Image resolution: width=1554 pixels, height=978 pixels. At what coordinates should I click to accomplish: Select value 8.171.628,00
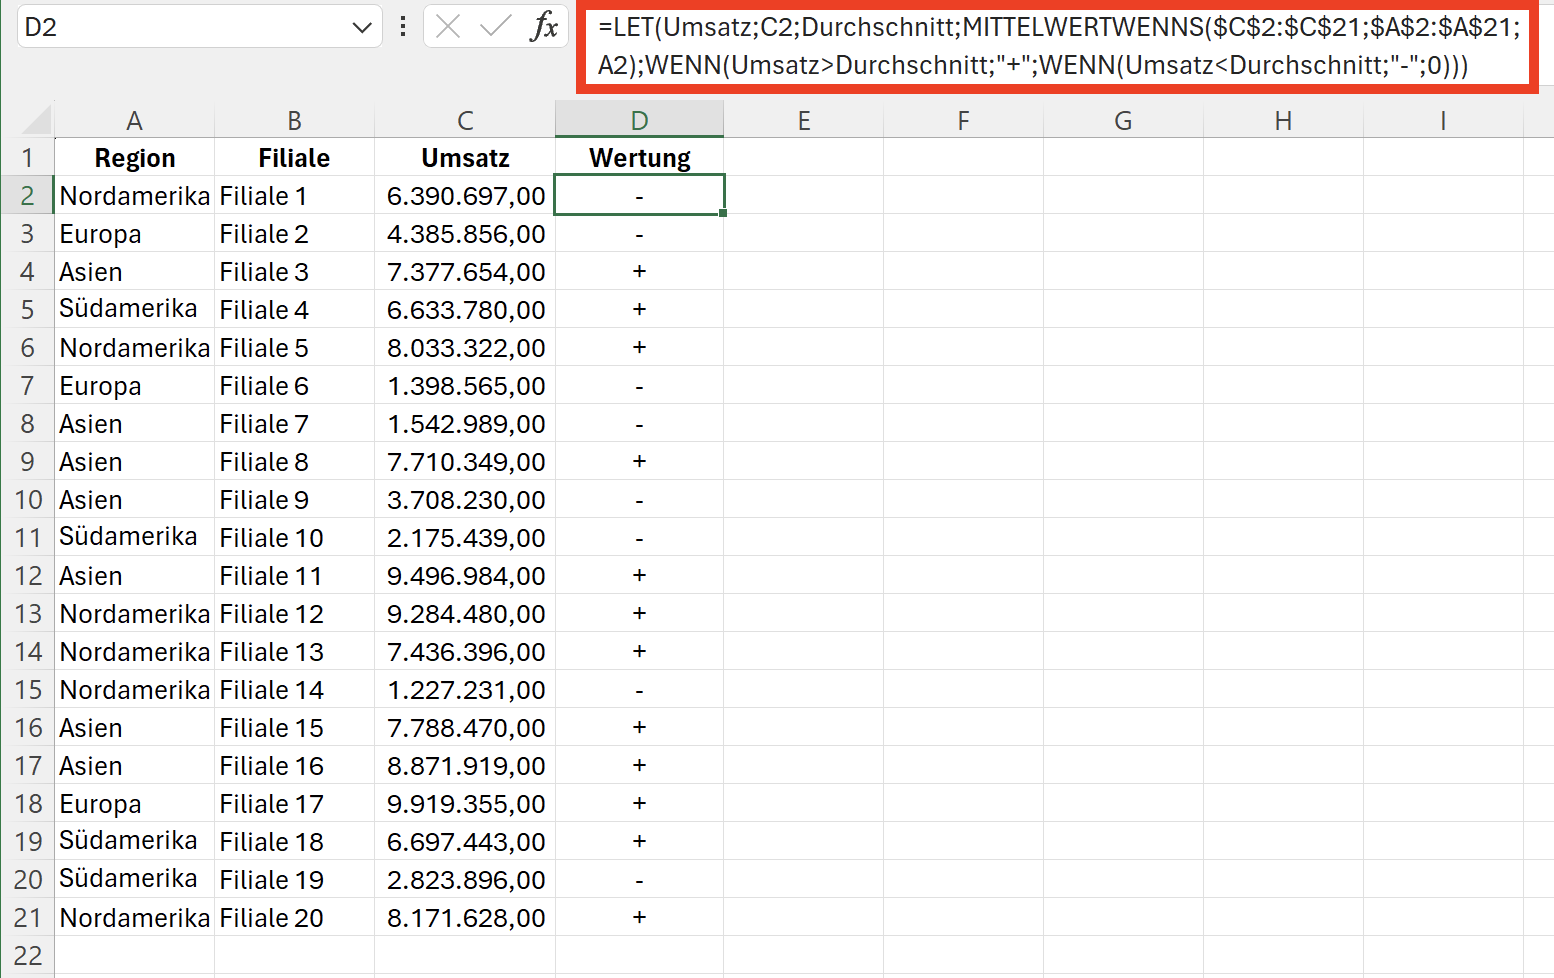[x=465, y=917]
